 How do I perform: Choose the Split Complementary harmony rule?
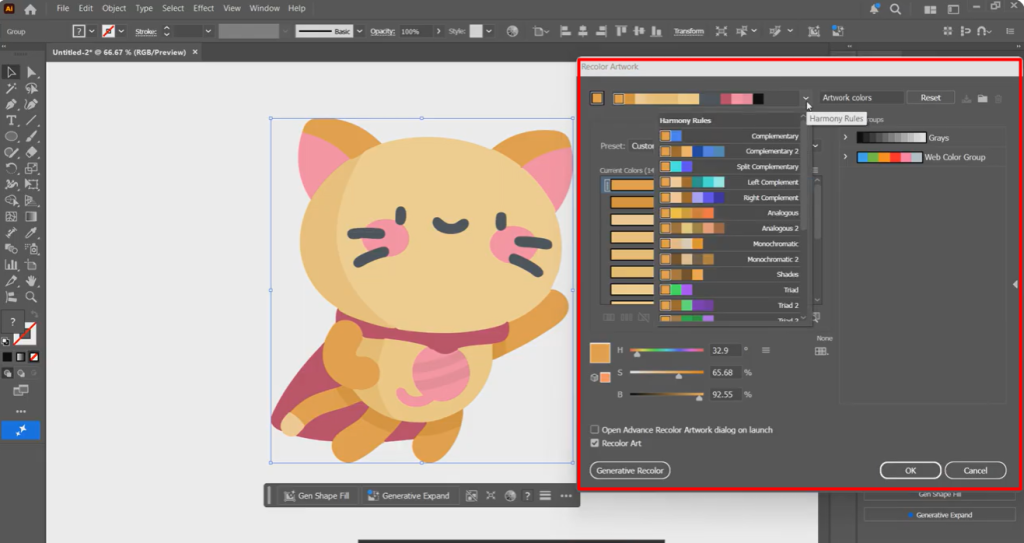[729, 167]
